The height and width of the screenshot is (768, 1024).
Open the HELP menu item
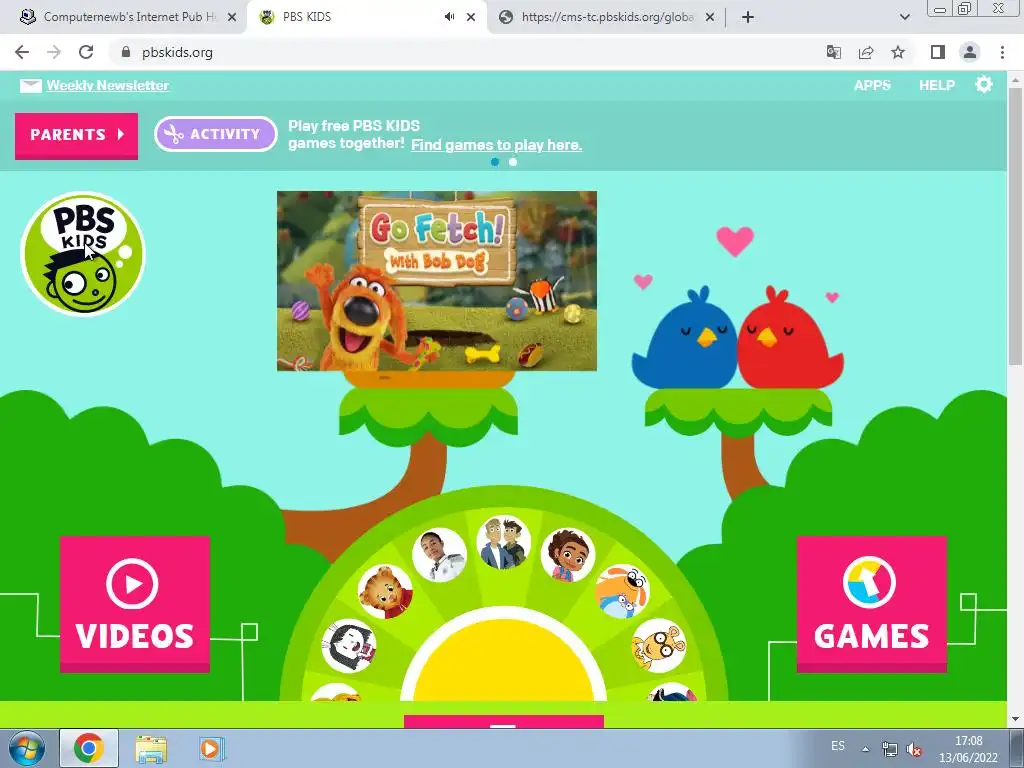coord(936,85)
